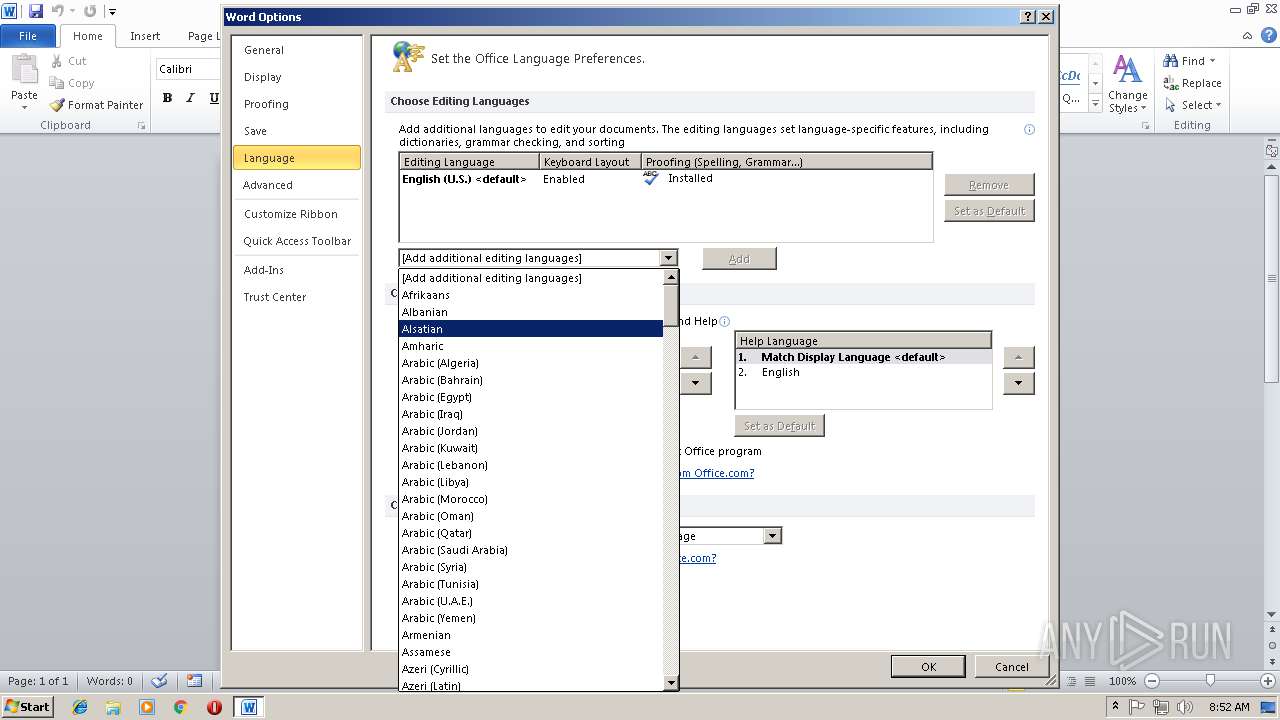Select Match Display Language help entry
The image size is (1280, 720).
(864, 357)
